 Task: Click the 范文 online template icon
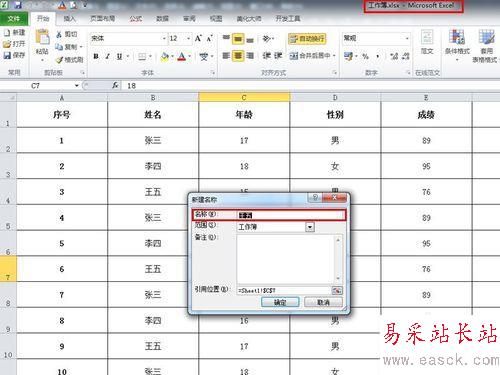click(427, 37)
